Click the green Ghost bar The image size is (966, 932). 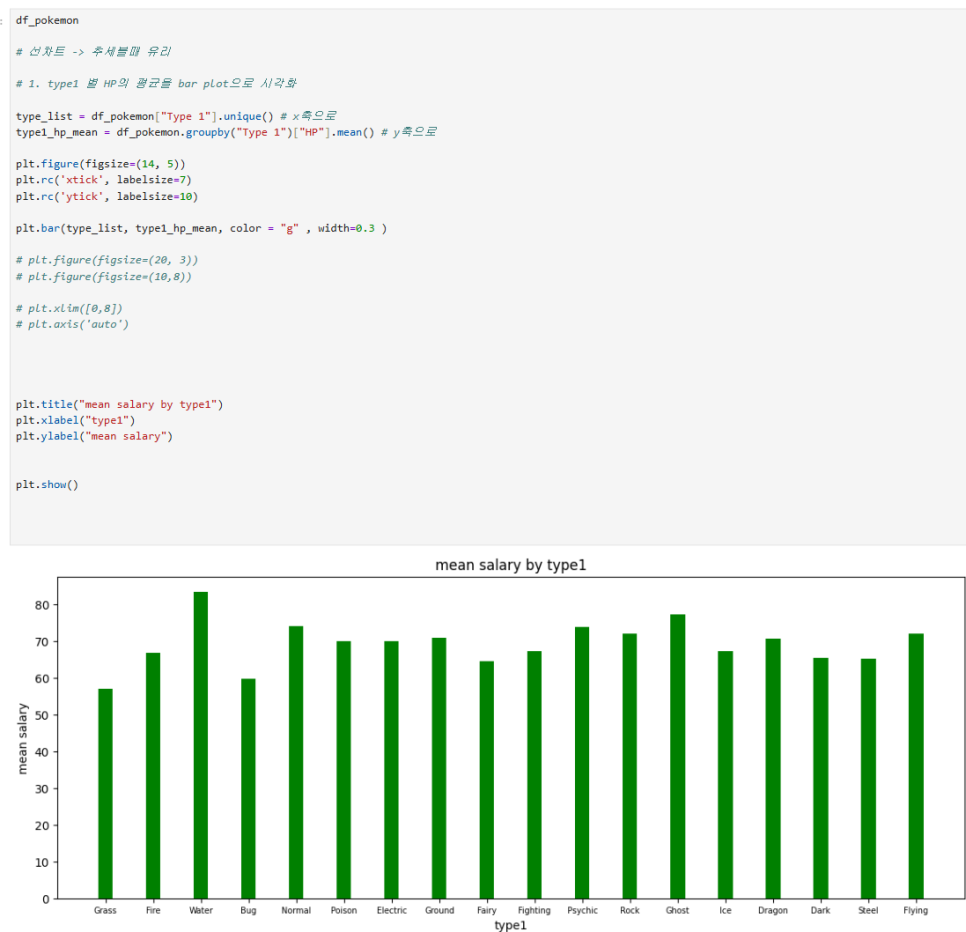pos(678,756)
